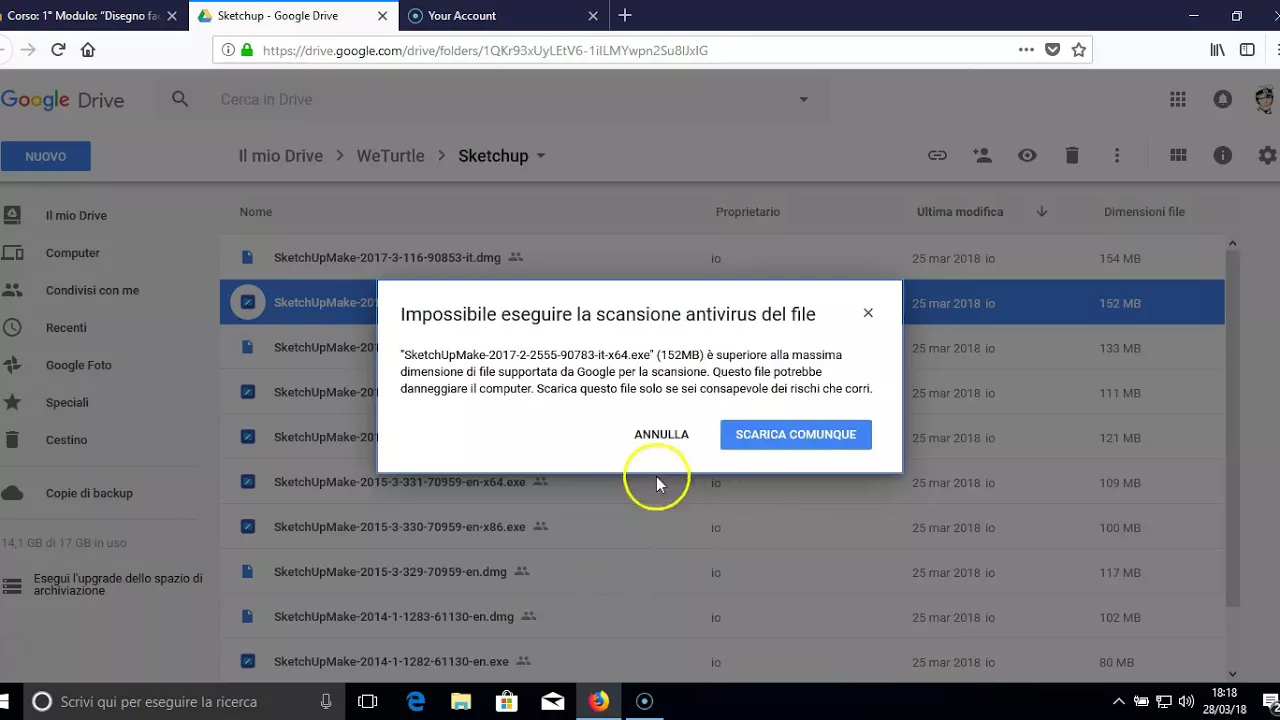
Task: Open a new browser tab
Action: (625, 16)
